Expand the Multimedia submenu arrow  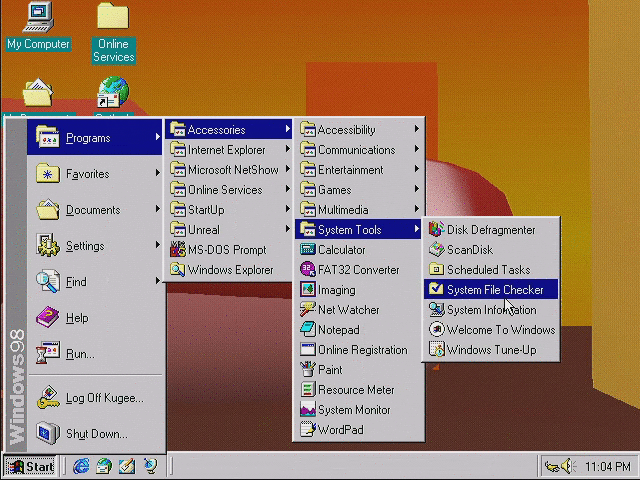pyautogui.click(x=417, y=209)
